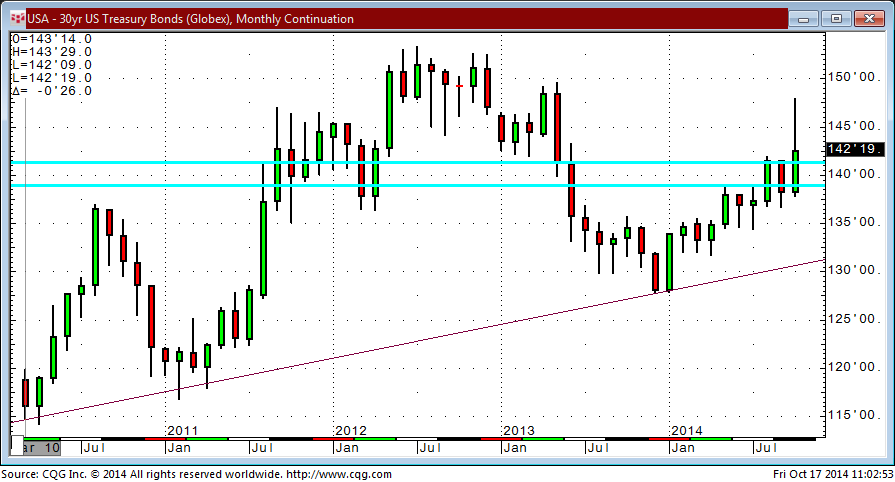Click the 2011 year label
895x482 pixels.
[x=183, y=431]
